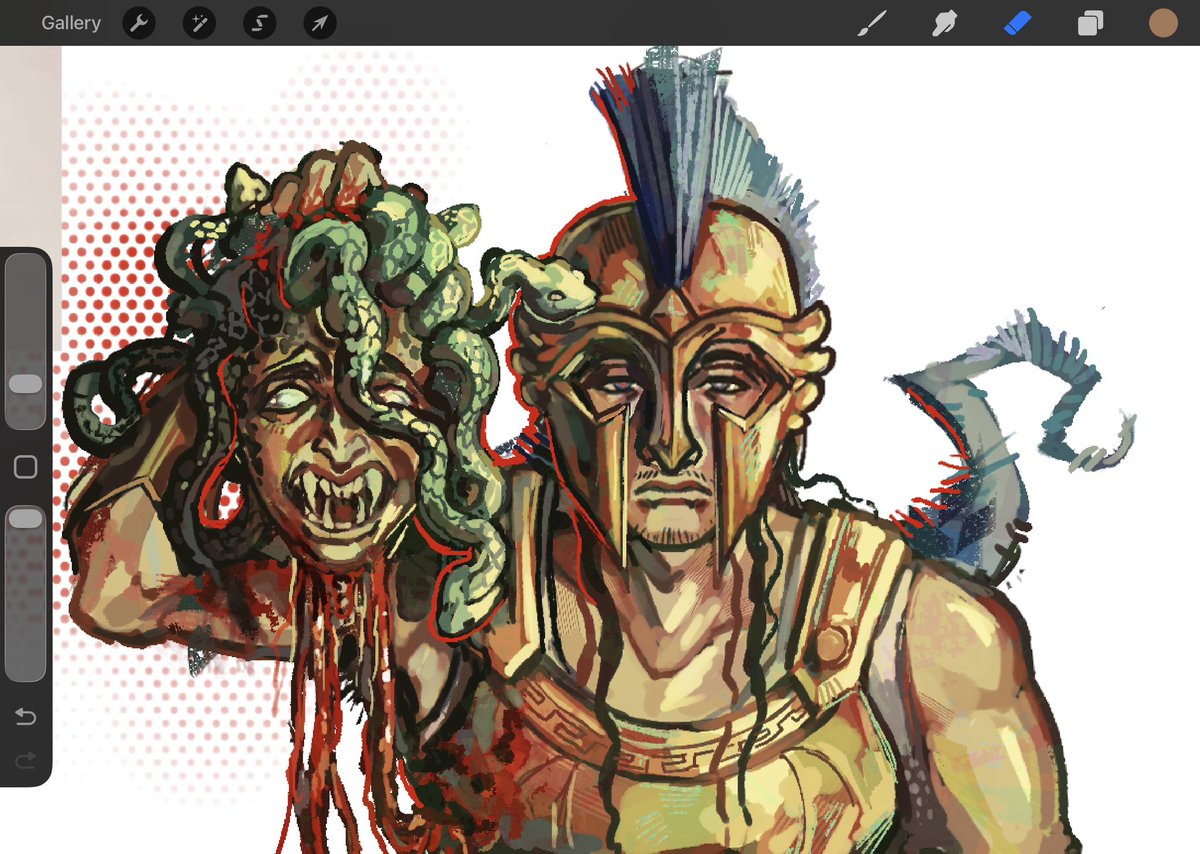Activate the Transform arrow tool

[x=319, y=23]
